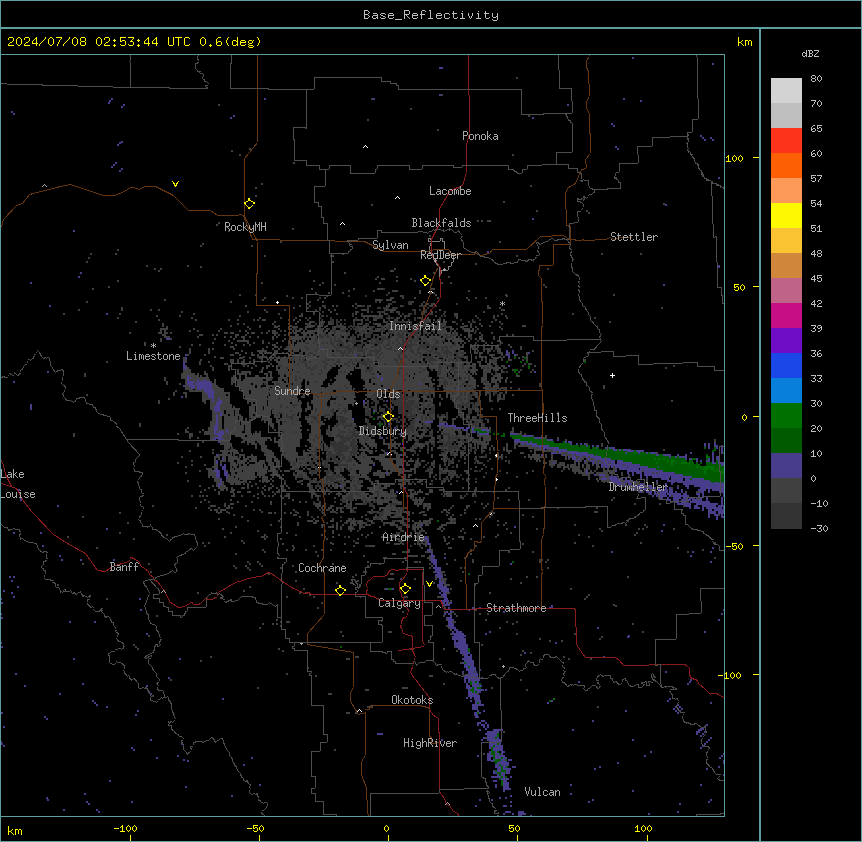Click the dusty pink 45-42 dBZ swatch
This screenshot has width=862, height=842.
pyautogui.click(x=786, y=291)
